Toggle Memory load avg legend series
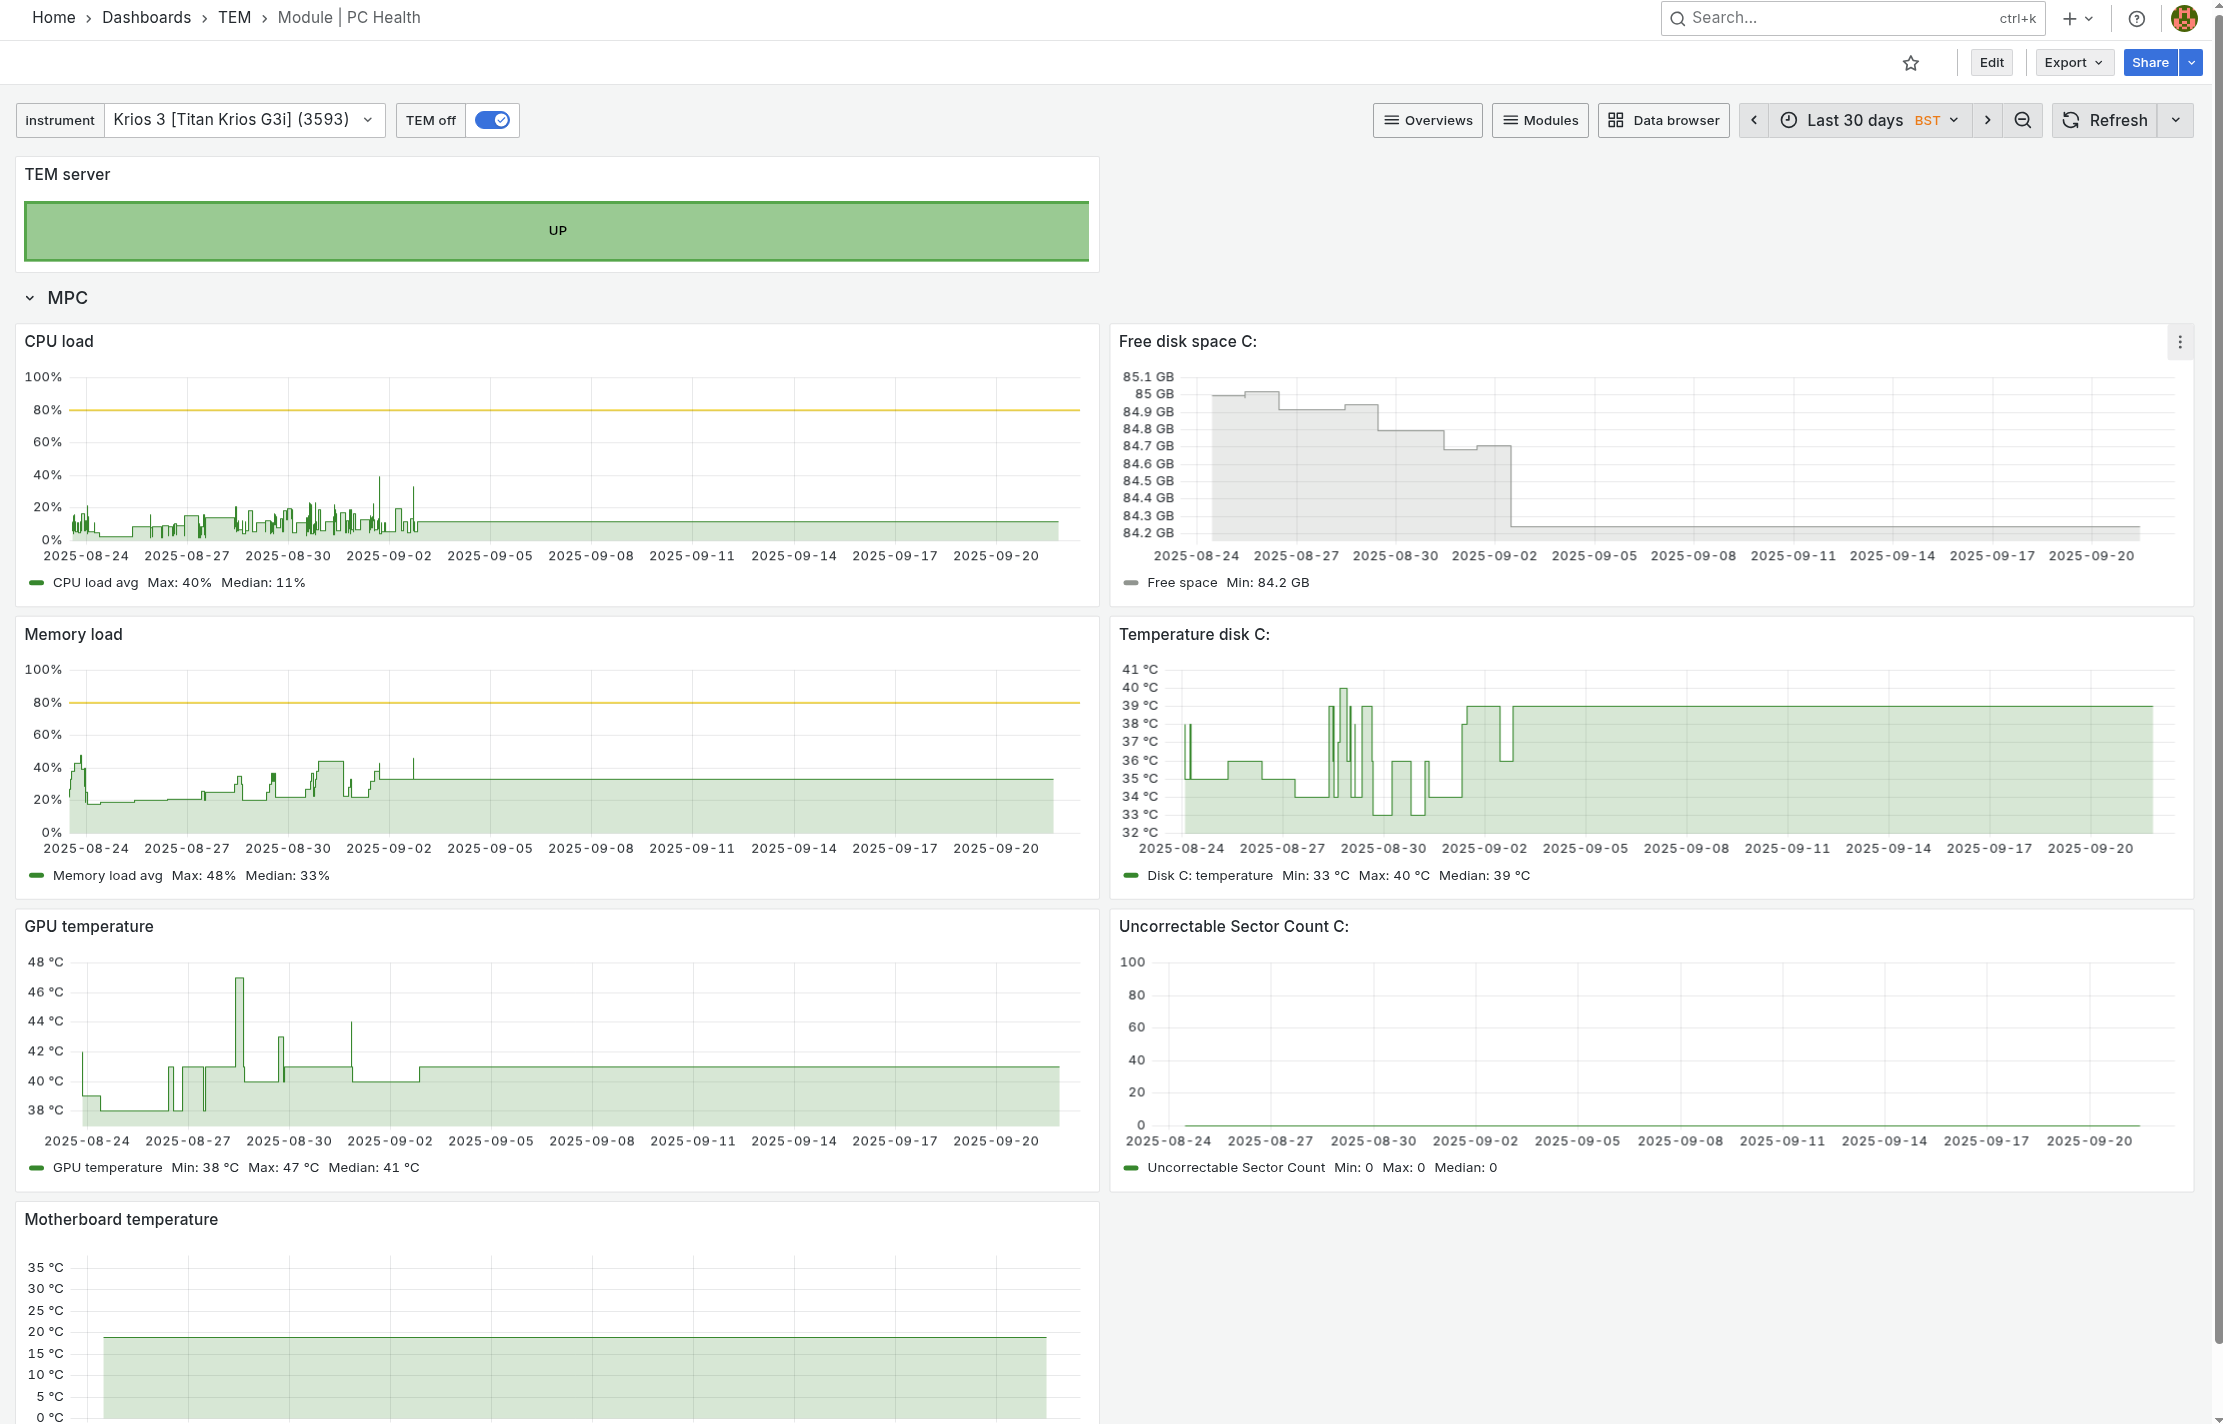 (x=107, y=876)
